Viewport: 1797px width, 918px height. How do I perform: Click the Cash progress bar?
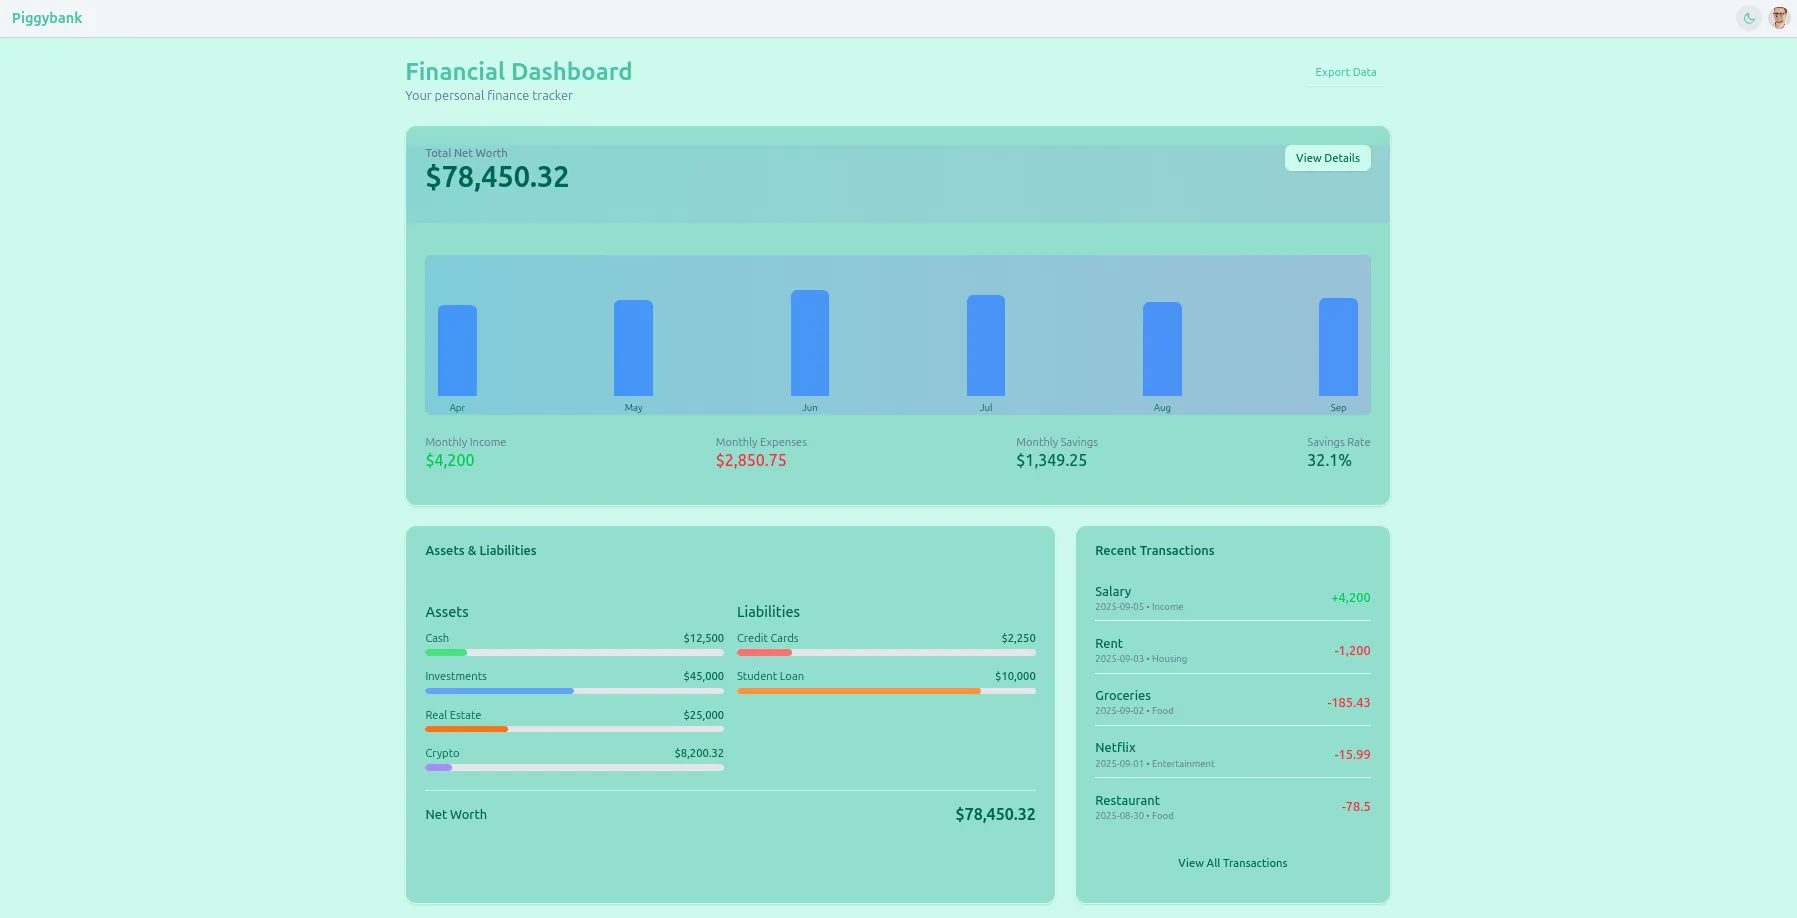(x=574, y=652)
